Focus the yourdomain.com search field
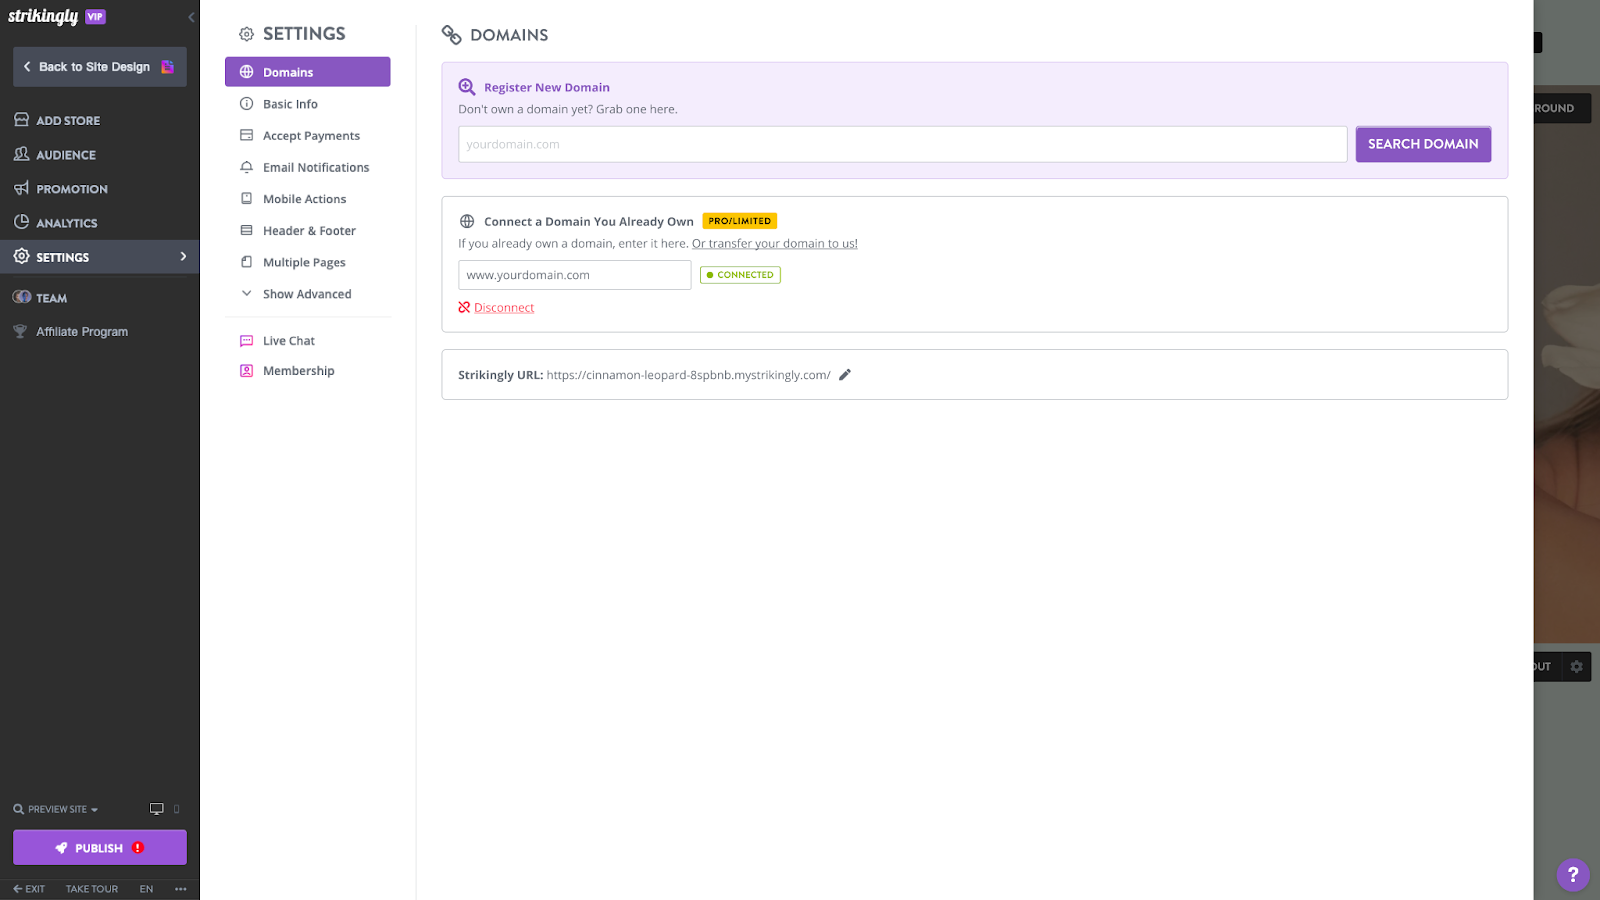 tap(903, 144)
